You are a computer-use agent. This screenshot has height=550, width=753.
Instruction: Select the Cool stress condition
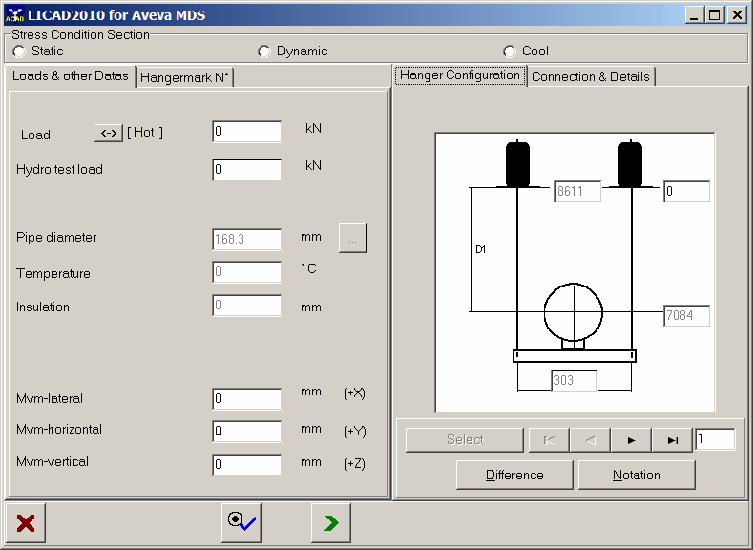tap(510, 51)
